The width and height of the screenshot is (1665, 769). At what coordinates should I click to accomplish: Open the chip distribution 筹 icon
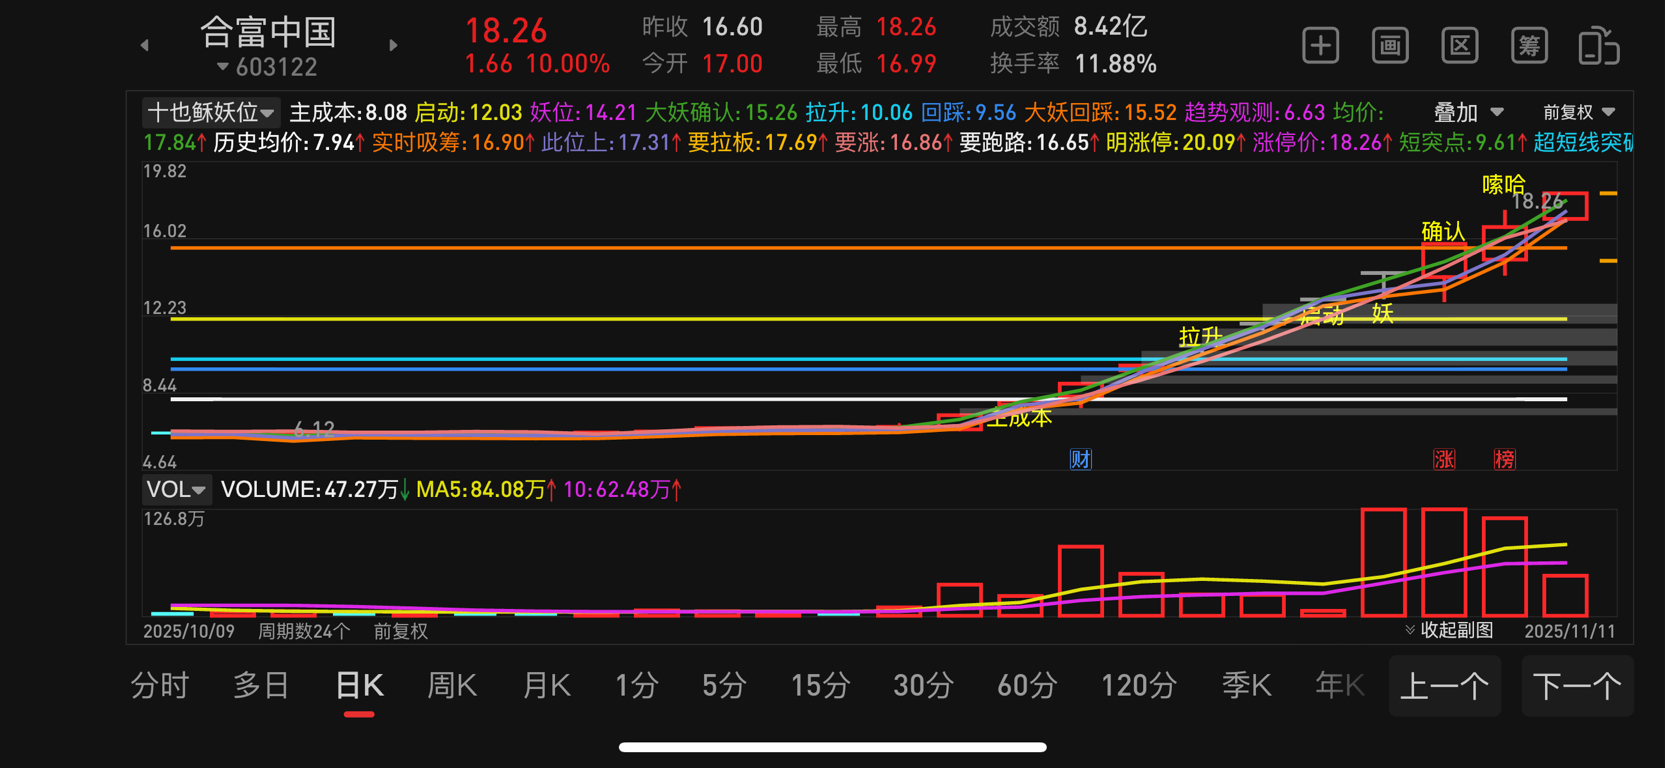tap(1529, 46)
